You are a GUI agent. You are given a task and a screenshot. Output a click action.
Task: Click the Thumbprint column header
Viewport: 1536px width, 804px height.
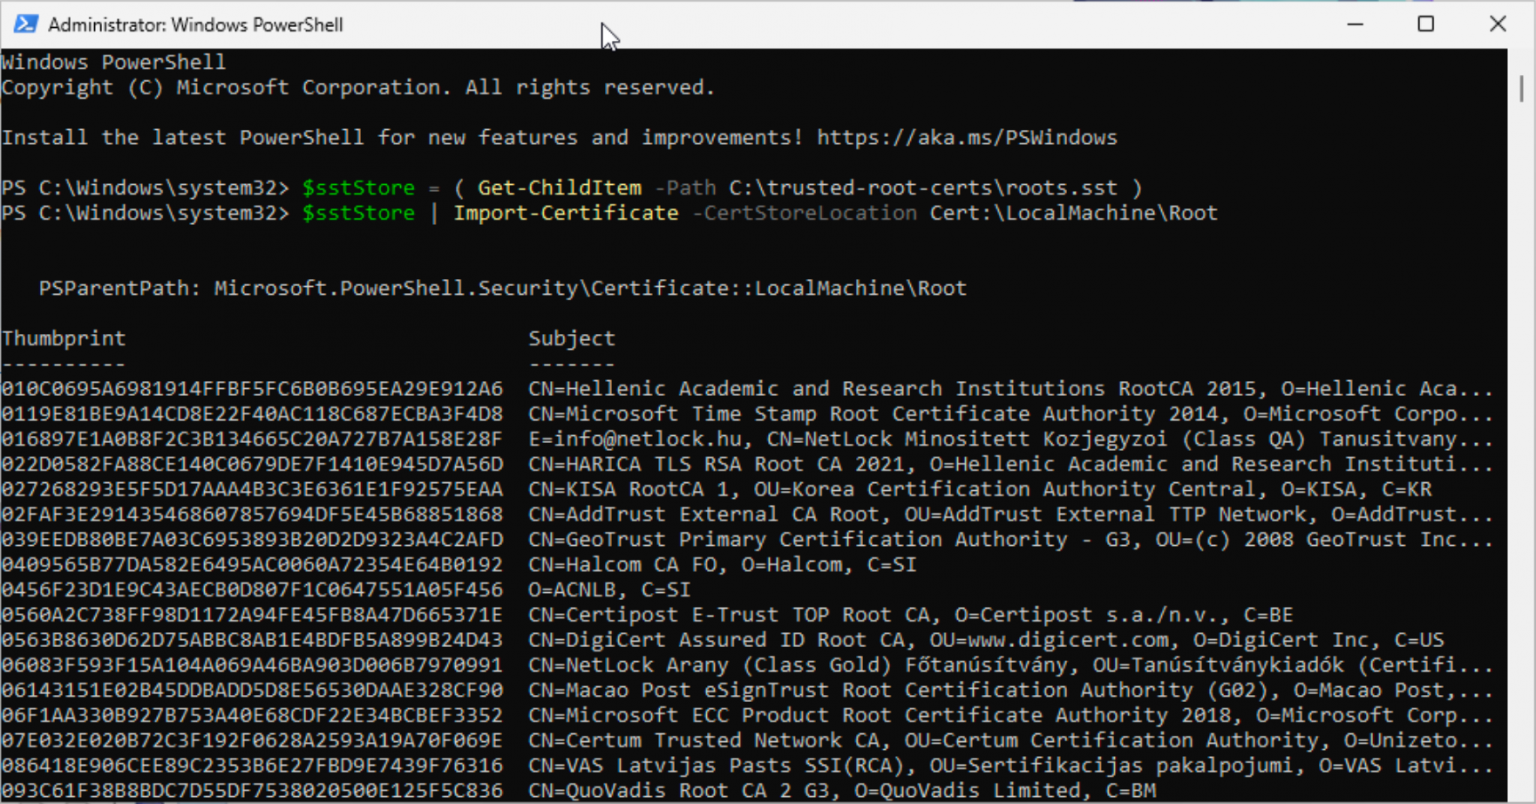63,337
